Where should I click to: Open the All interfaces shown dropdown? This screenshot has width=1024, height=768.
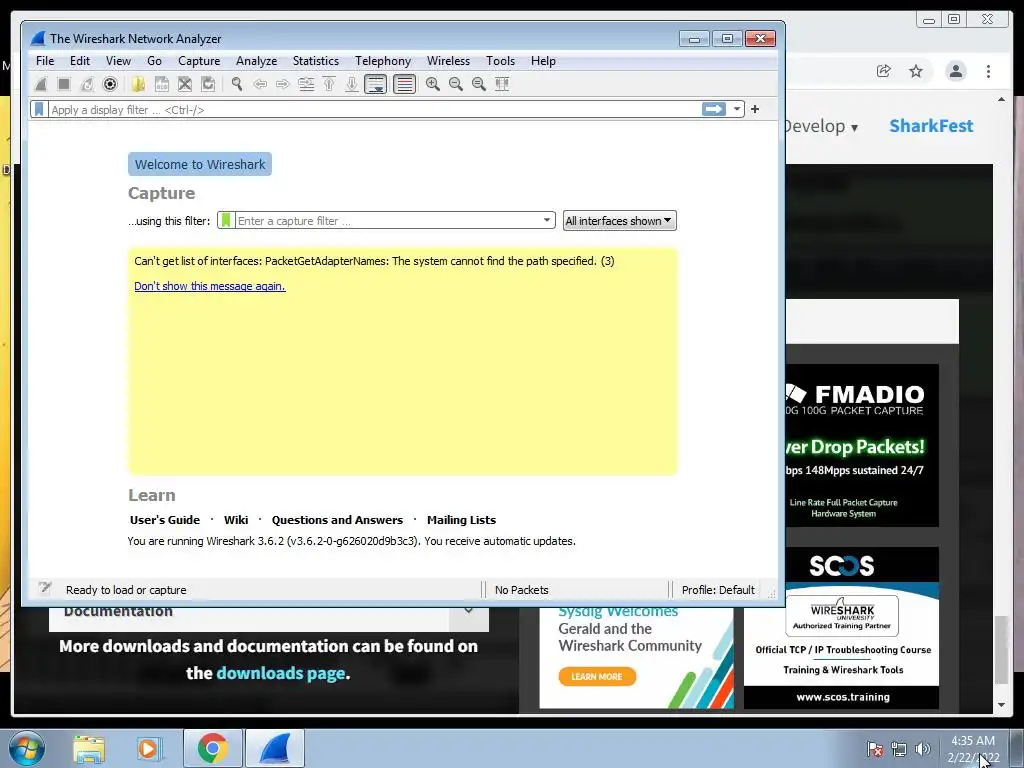pyautogui.click(x=619, y=221)
